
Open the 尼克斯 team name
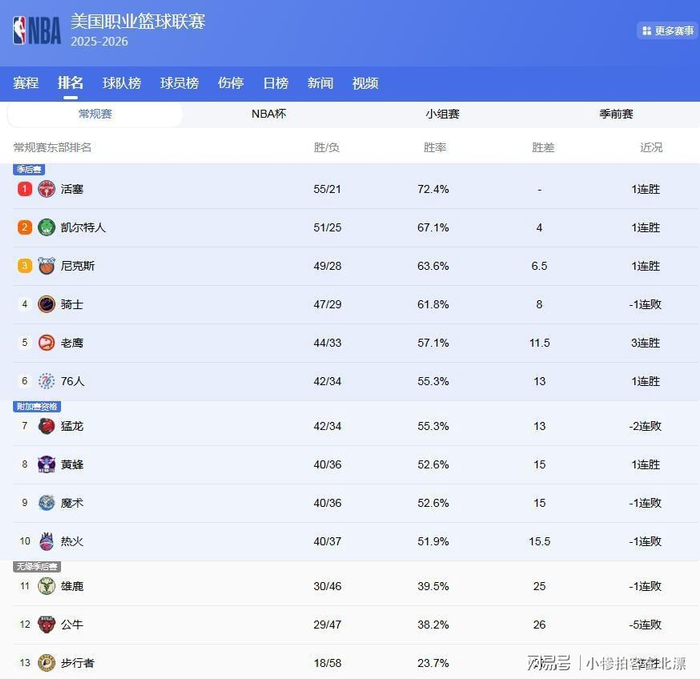pyautogui.click(x=78, y=266)
